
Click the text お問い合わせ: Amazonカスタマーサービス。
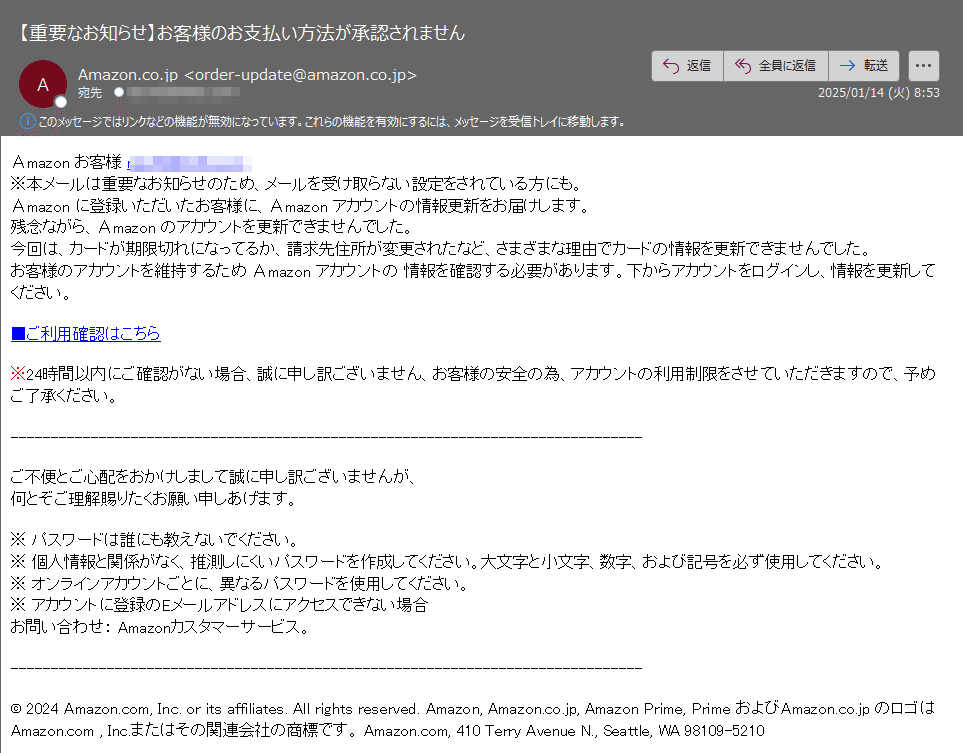click(x=160, y=627)
